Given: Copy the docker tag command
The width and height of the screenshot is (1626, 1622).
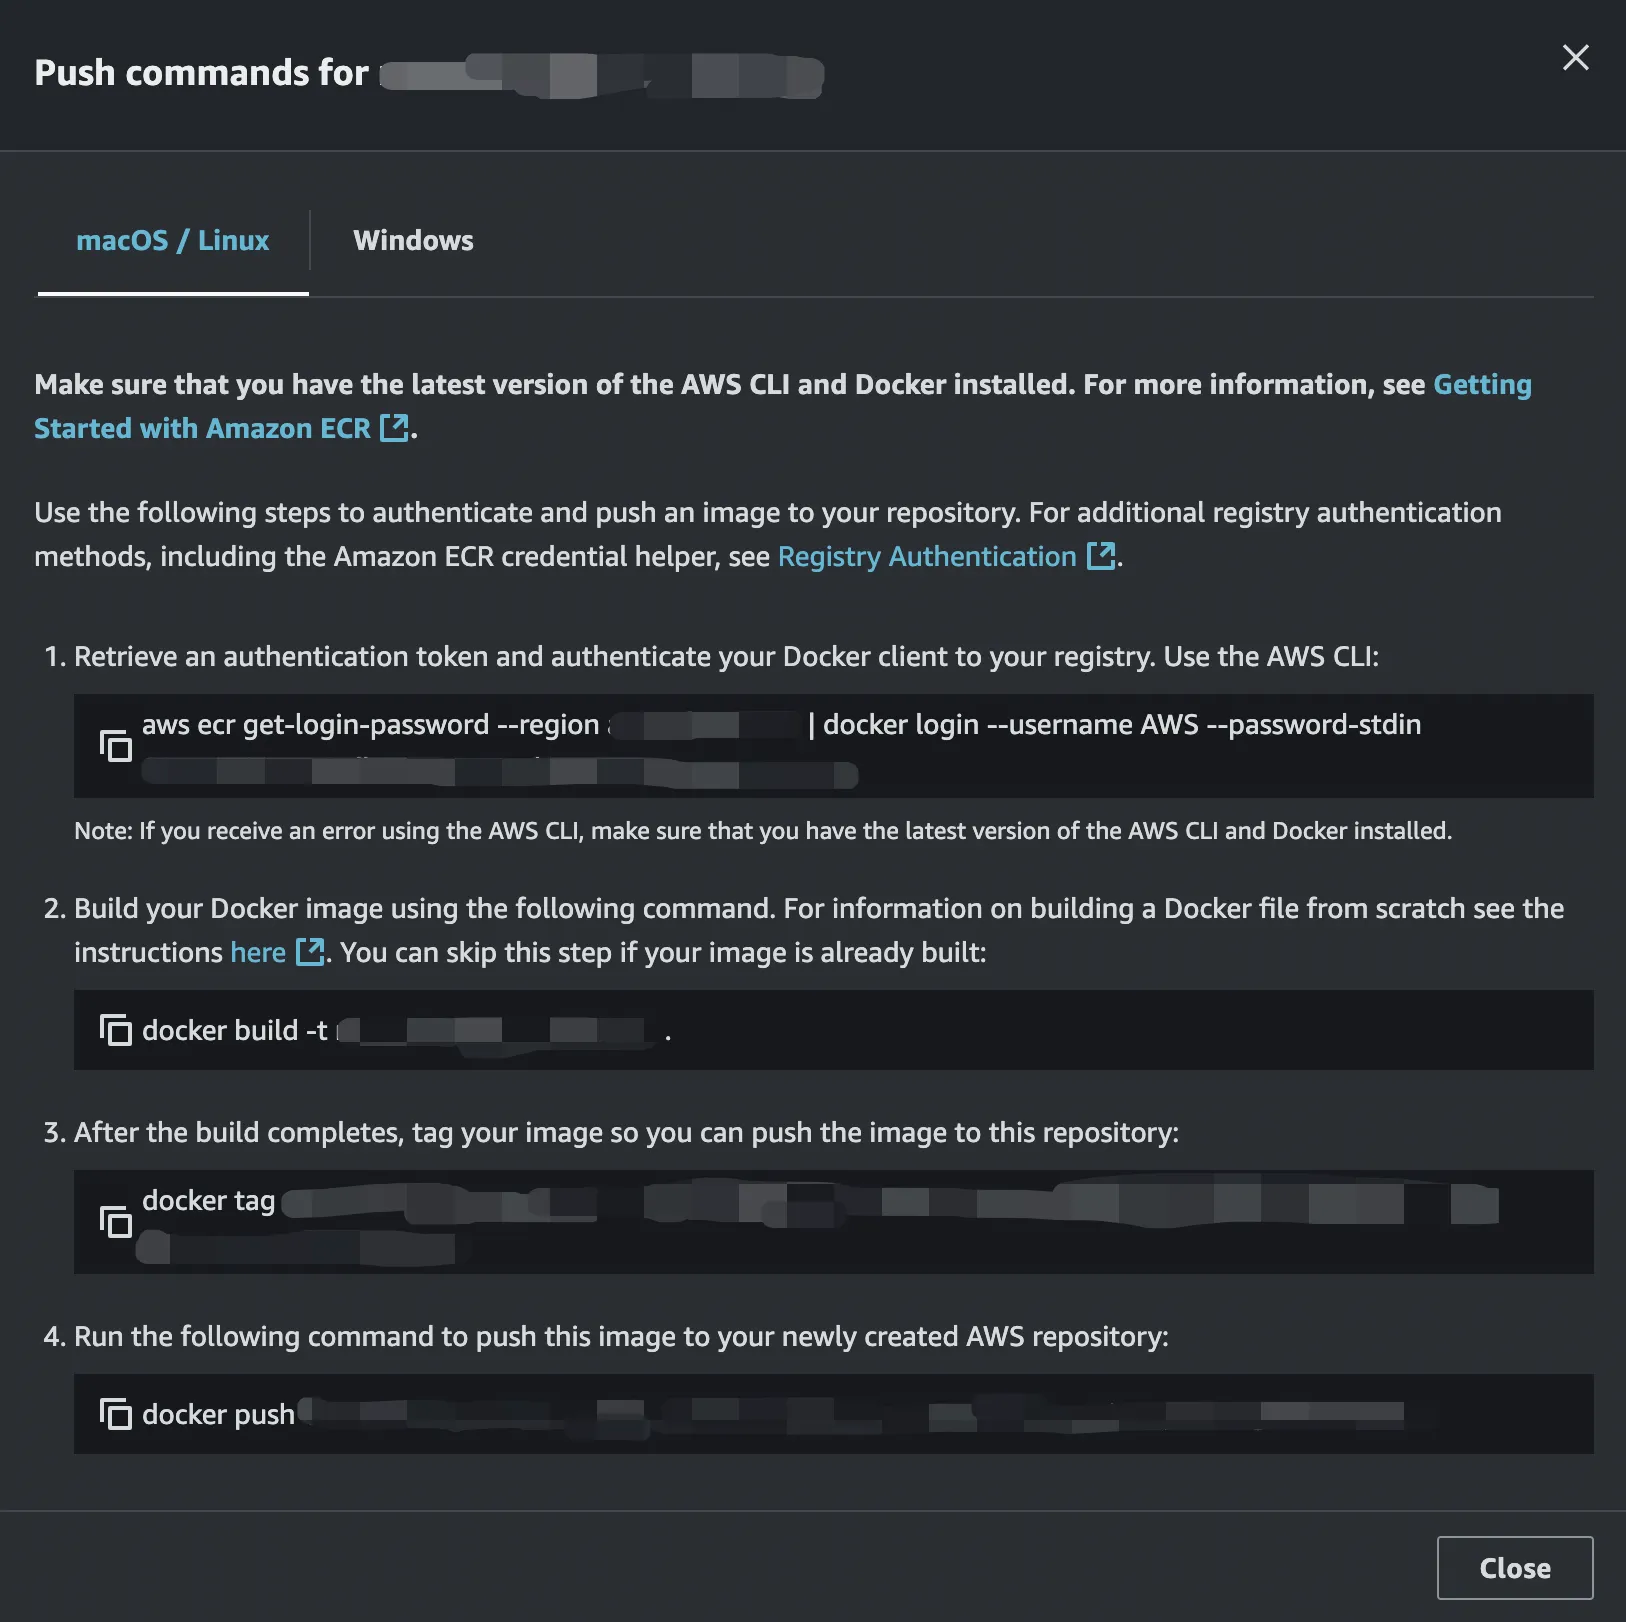Looking at the screenshot, I should [x=115, y=1222].
